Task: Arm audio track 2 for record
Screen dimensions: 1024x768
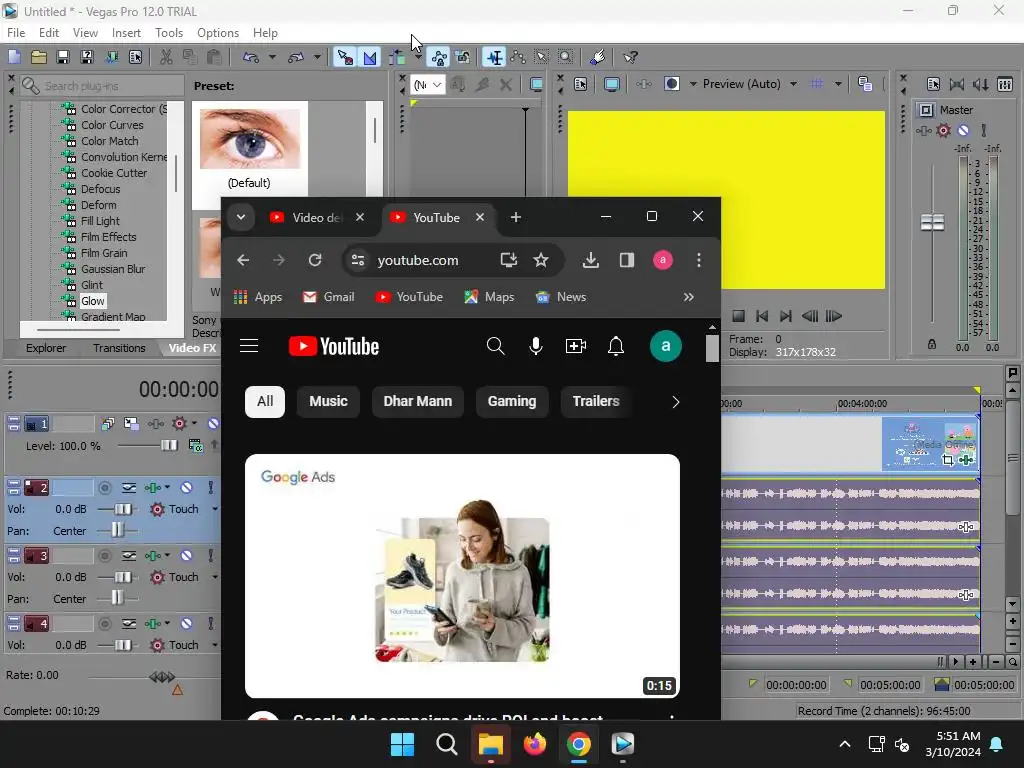Action: 104,488
